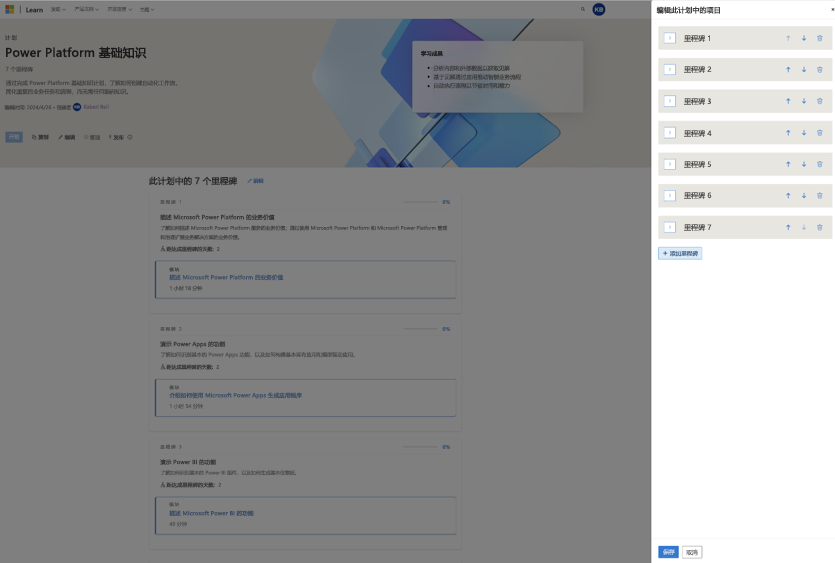Move 里程碑 2 up with its arrow
This screenshot has width=835, height=563.
788,70
